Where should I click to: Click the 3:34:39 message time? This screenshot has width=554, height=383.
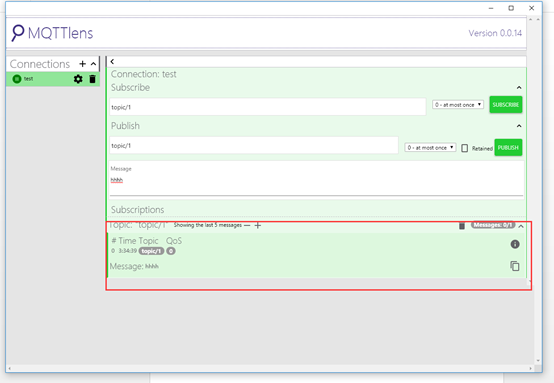(x=128, y=251)
